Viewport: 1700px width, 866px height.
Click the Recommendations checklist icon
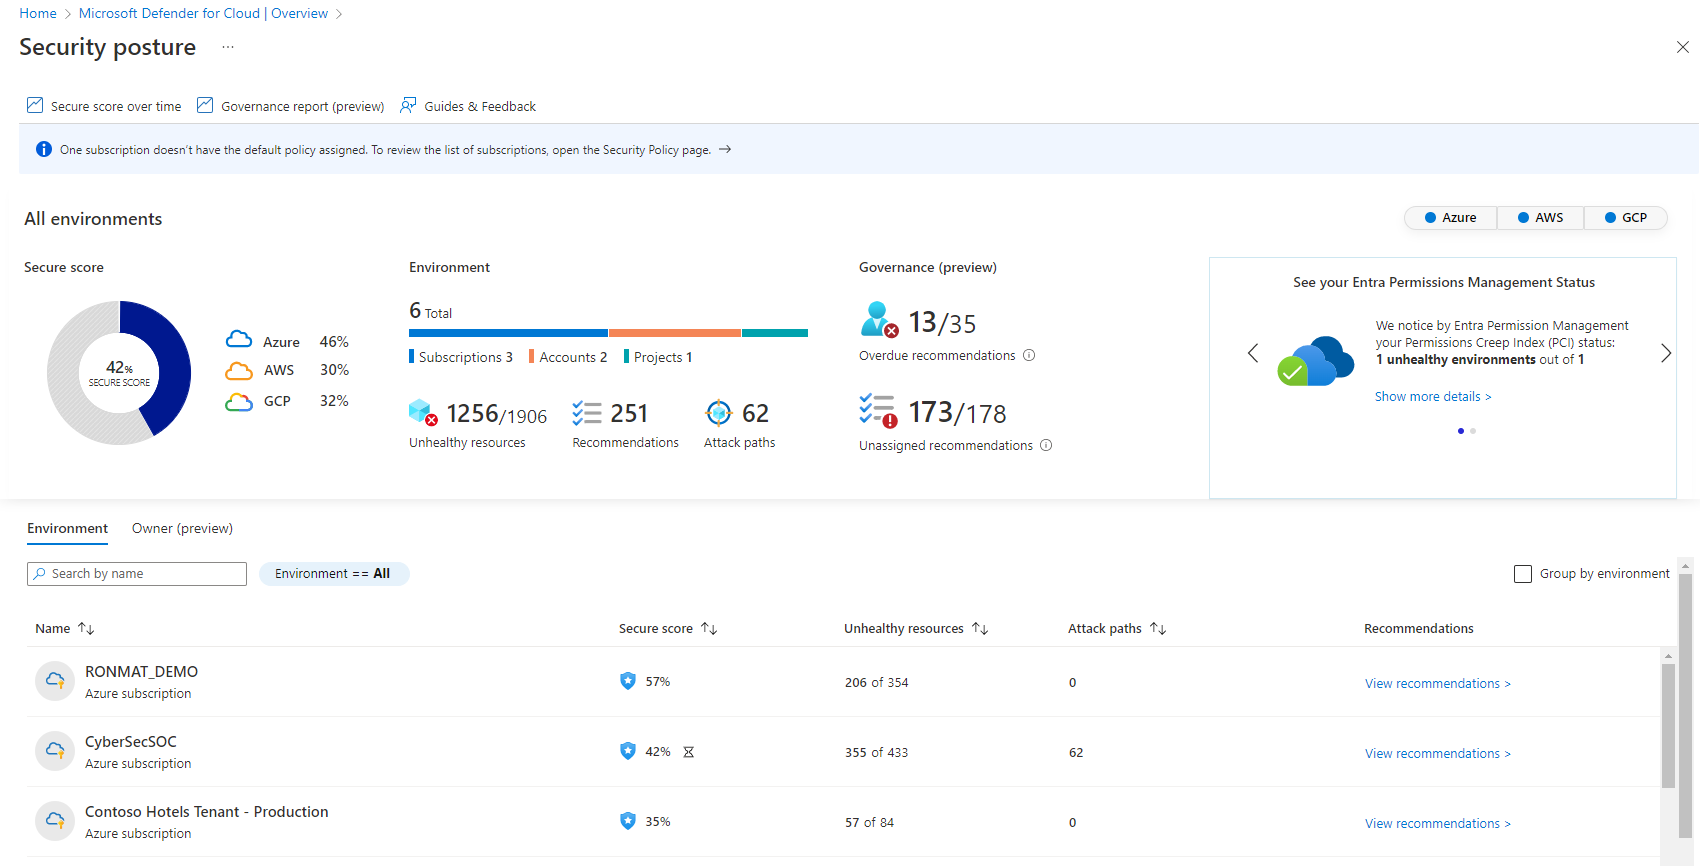586,412
